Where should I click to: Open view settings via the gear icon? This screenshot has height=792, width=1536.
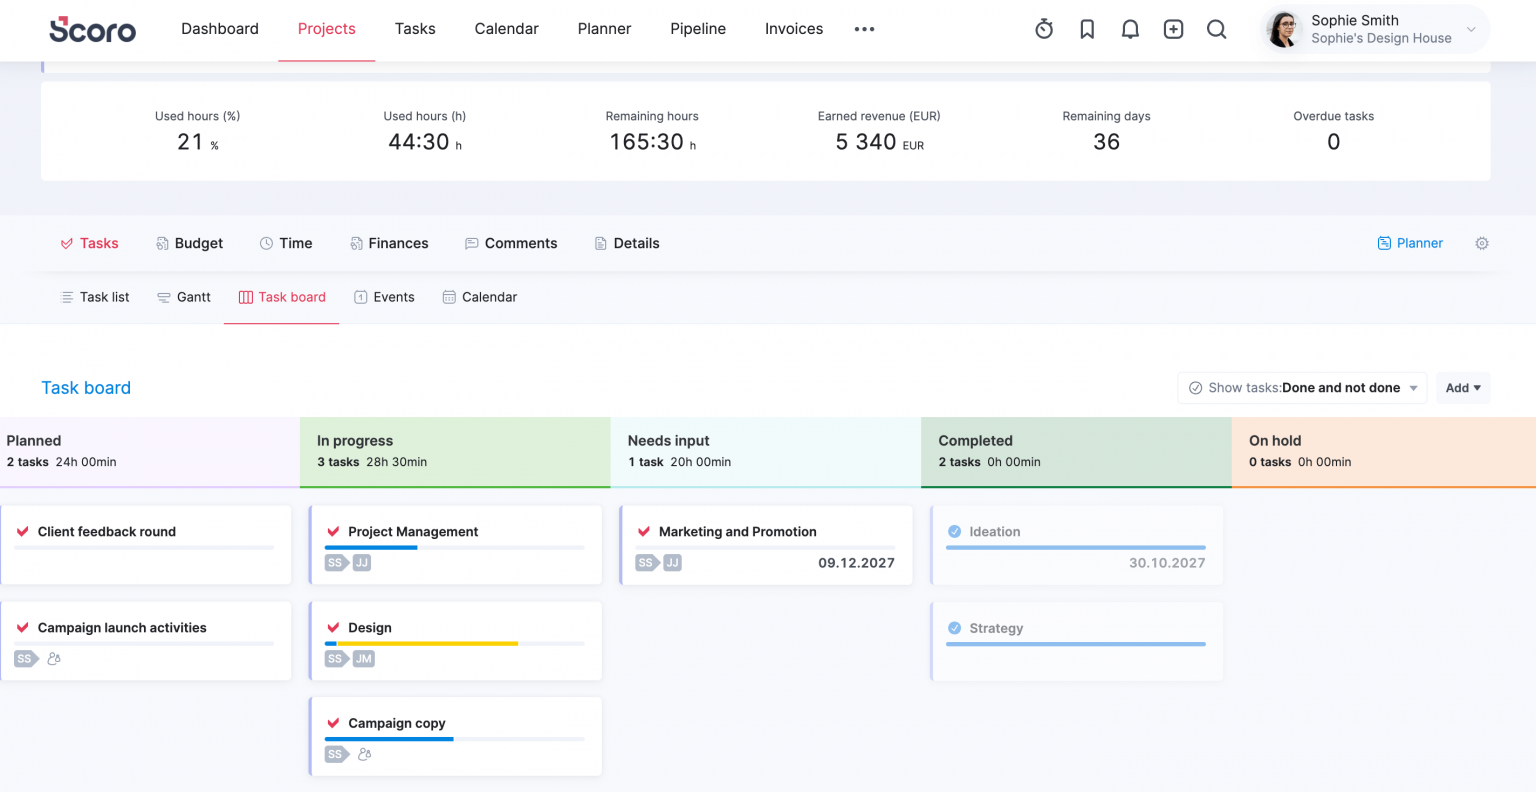1482,243
